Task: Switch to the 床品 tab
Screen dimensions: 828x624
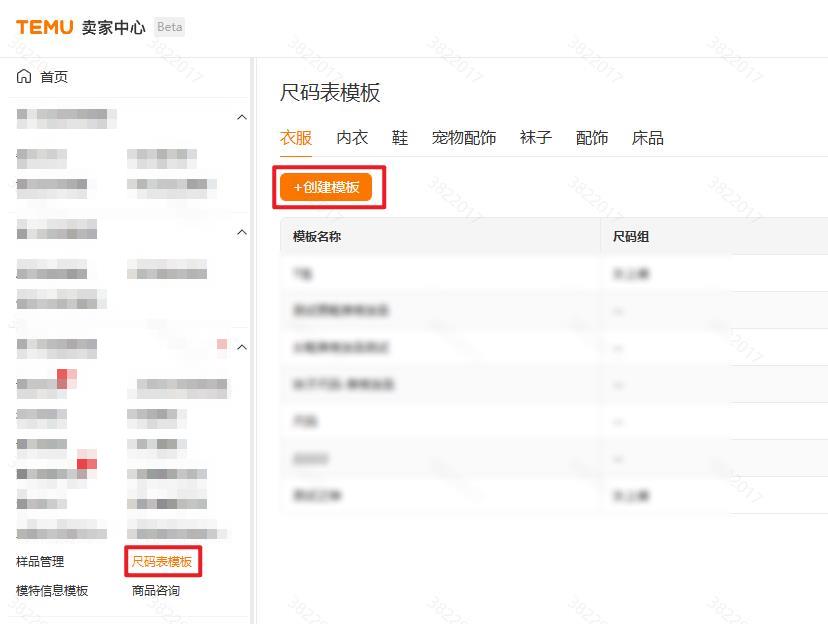Action: click(648, 138)
